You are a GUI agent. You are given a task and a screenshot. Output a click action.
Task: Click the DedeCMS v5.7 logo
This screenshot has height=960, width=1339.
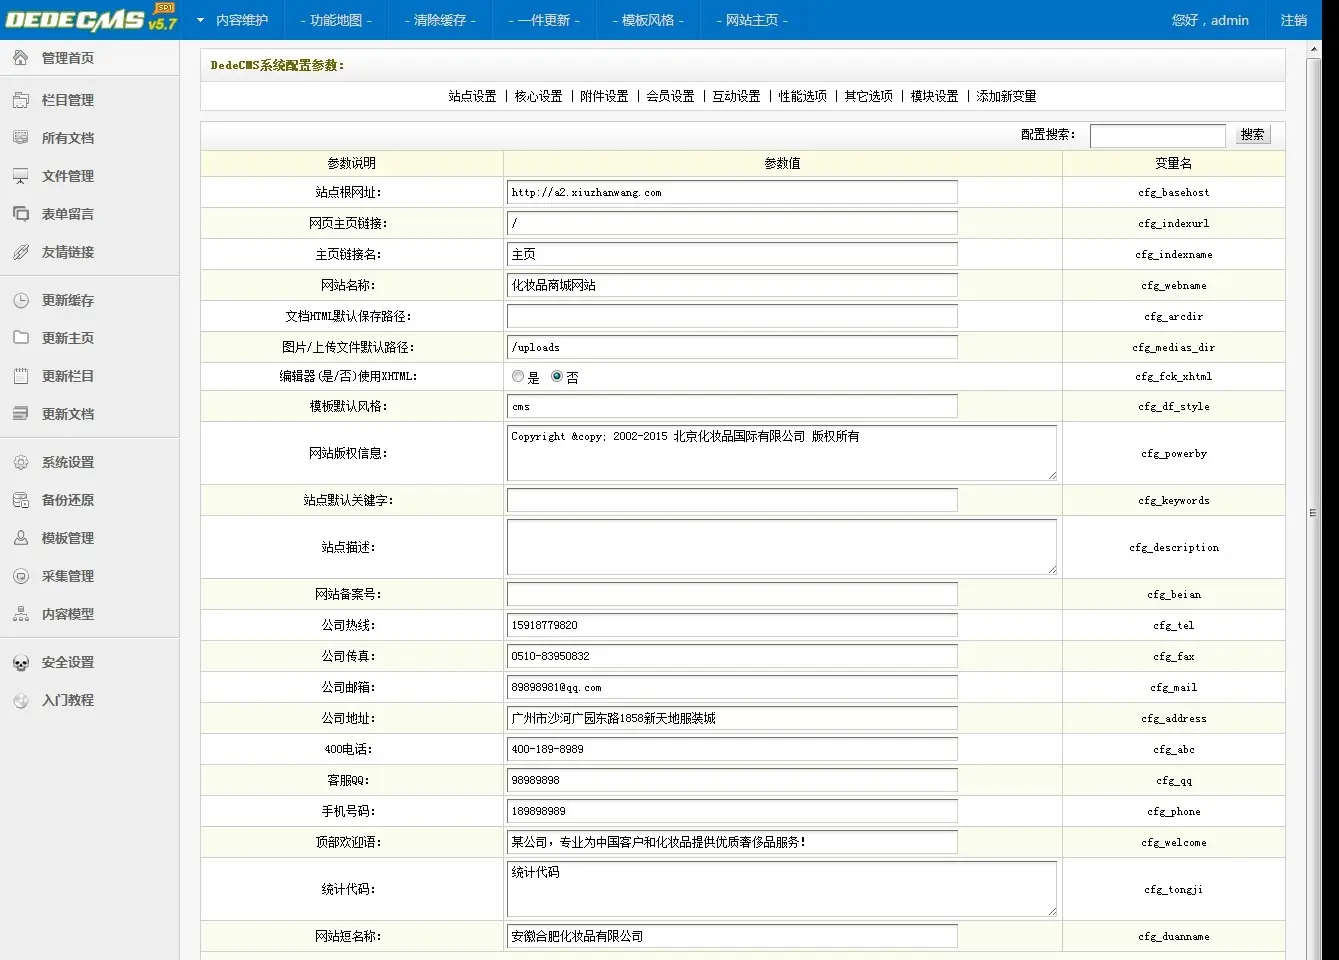pos(91,19)
